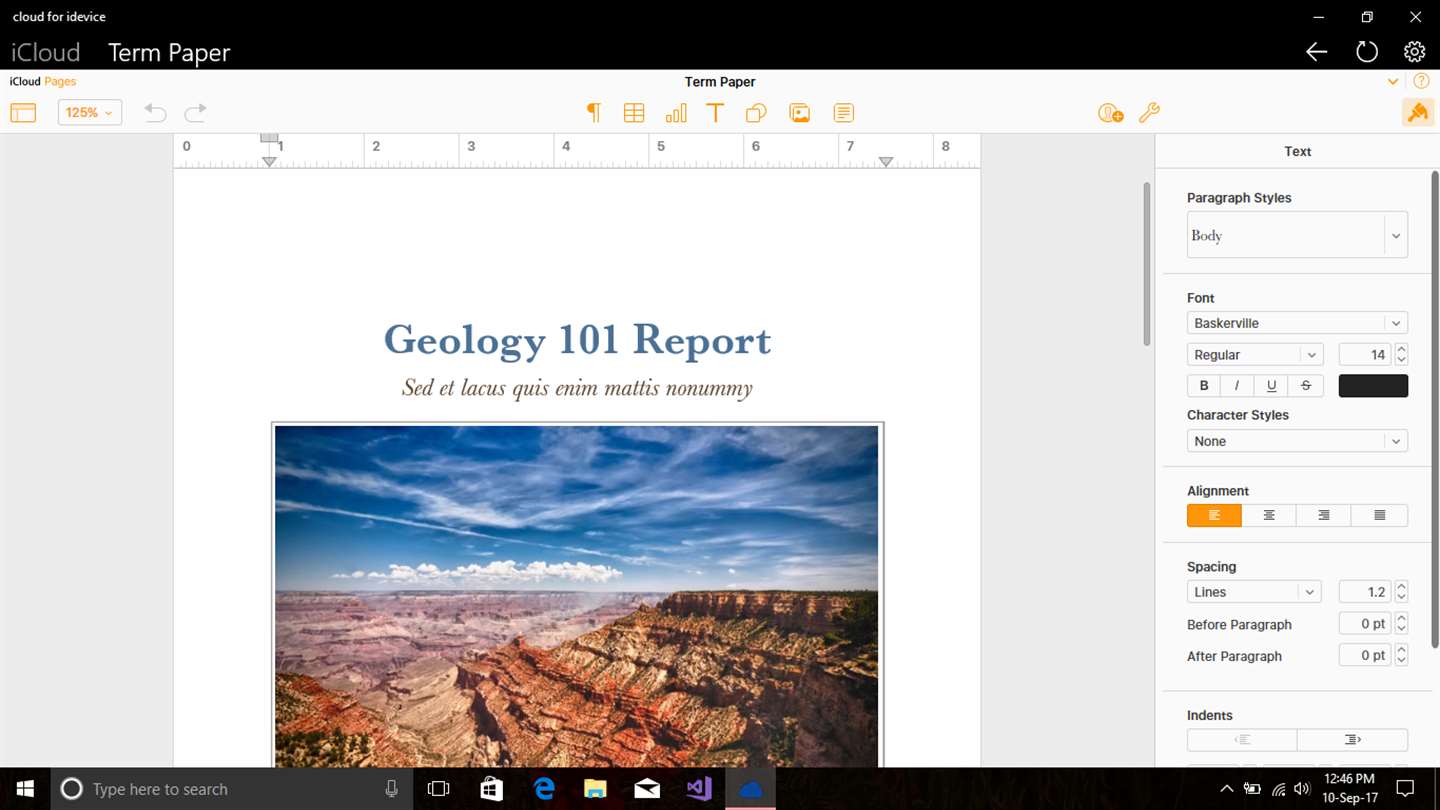The image size is (1440, 810).
Task: Click the black text color swatch
Action: [x=1373, y=386]
